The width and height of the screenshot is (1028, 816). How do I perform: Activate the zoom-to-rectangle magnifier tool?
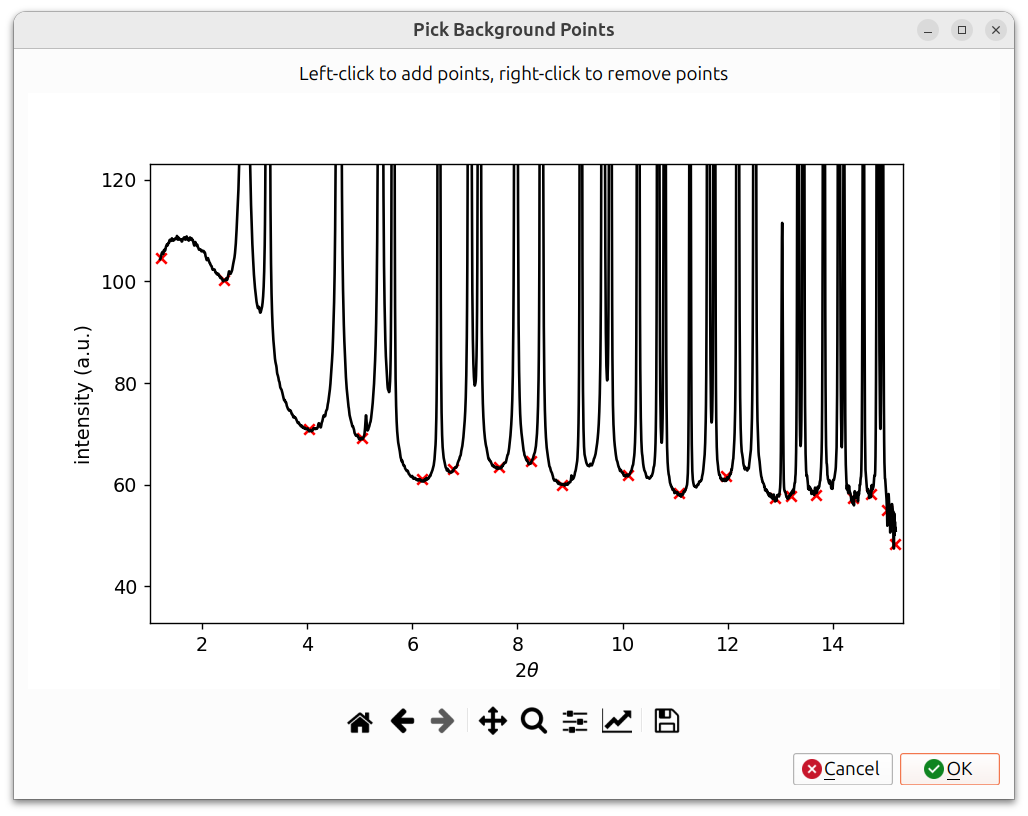tap(534, 722)
